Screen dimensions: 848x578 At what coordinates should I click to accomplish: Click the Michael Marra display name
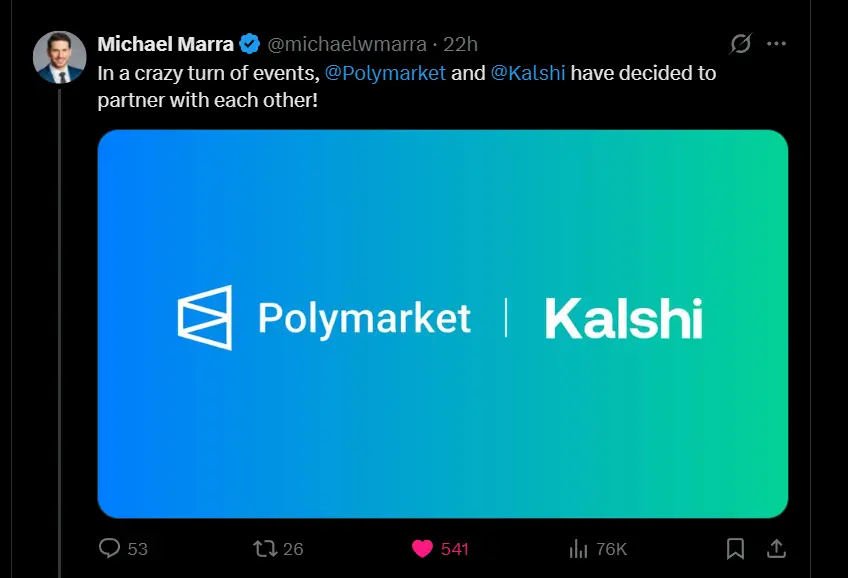coord(165,44)
